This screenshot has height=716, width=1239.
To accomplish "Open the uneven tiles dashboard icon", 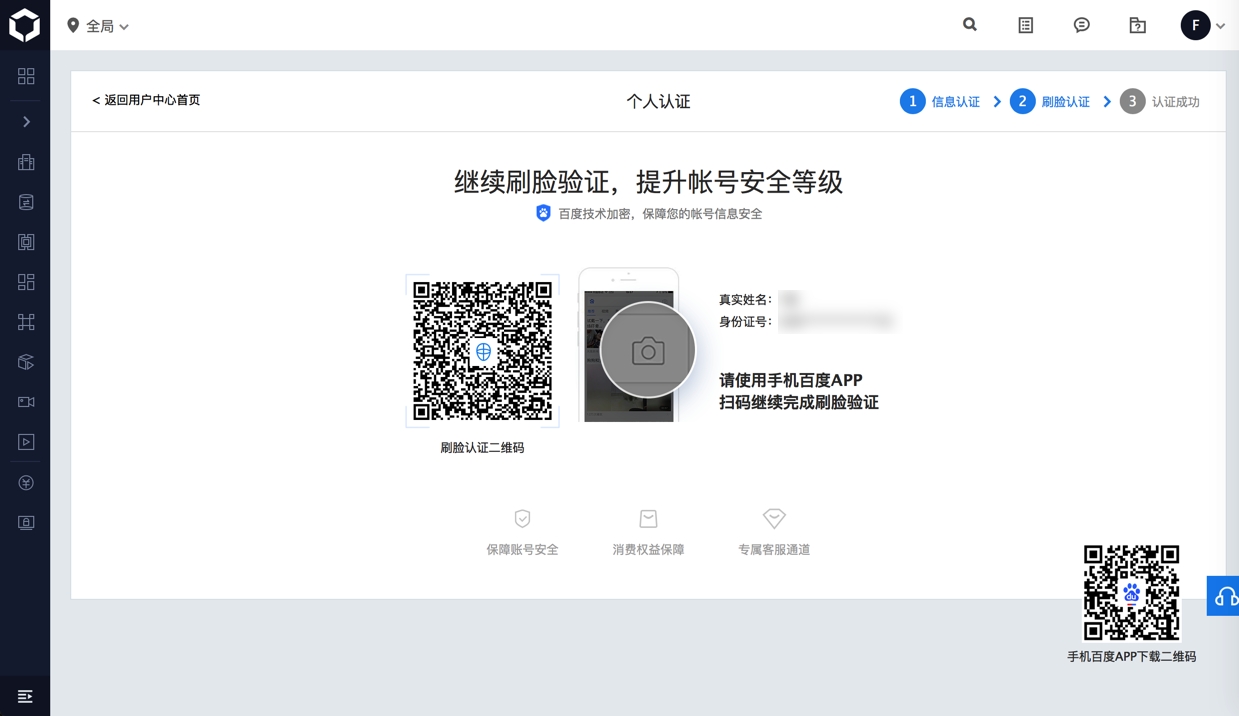I will click(x=26, y=282).
